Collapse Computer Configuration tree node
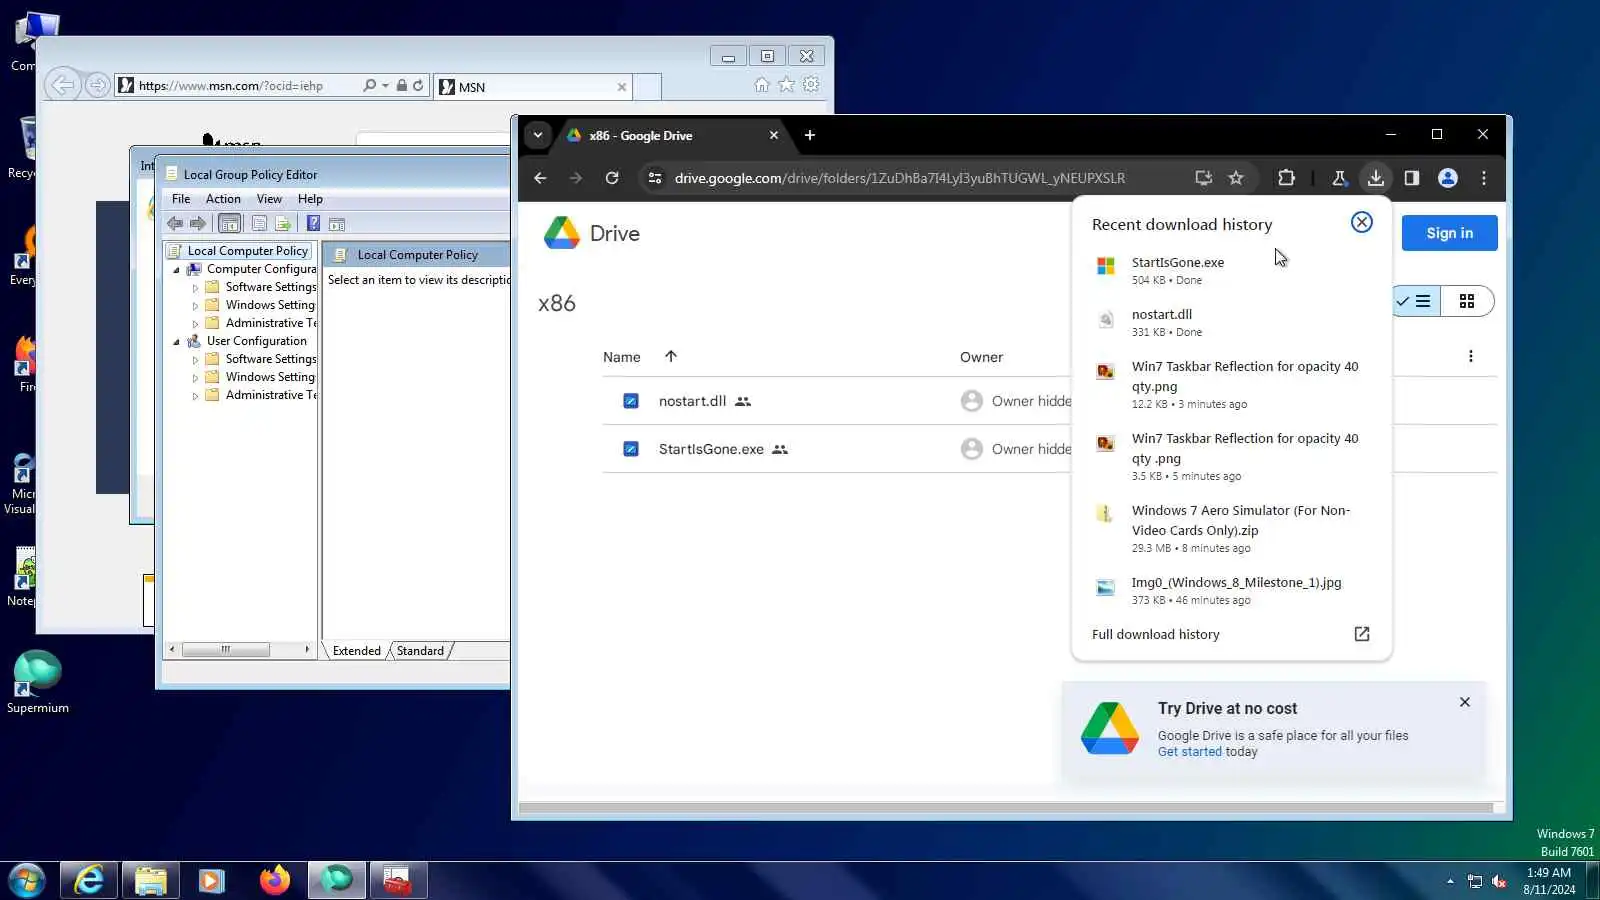This screenshot has height=900, width=1600. click(x=177, y=270)
